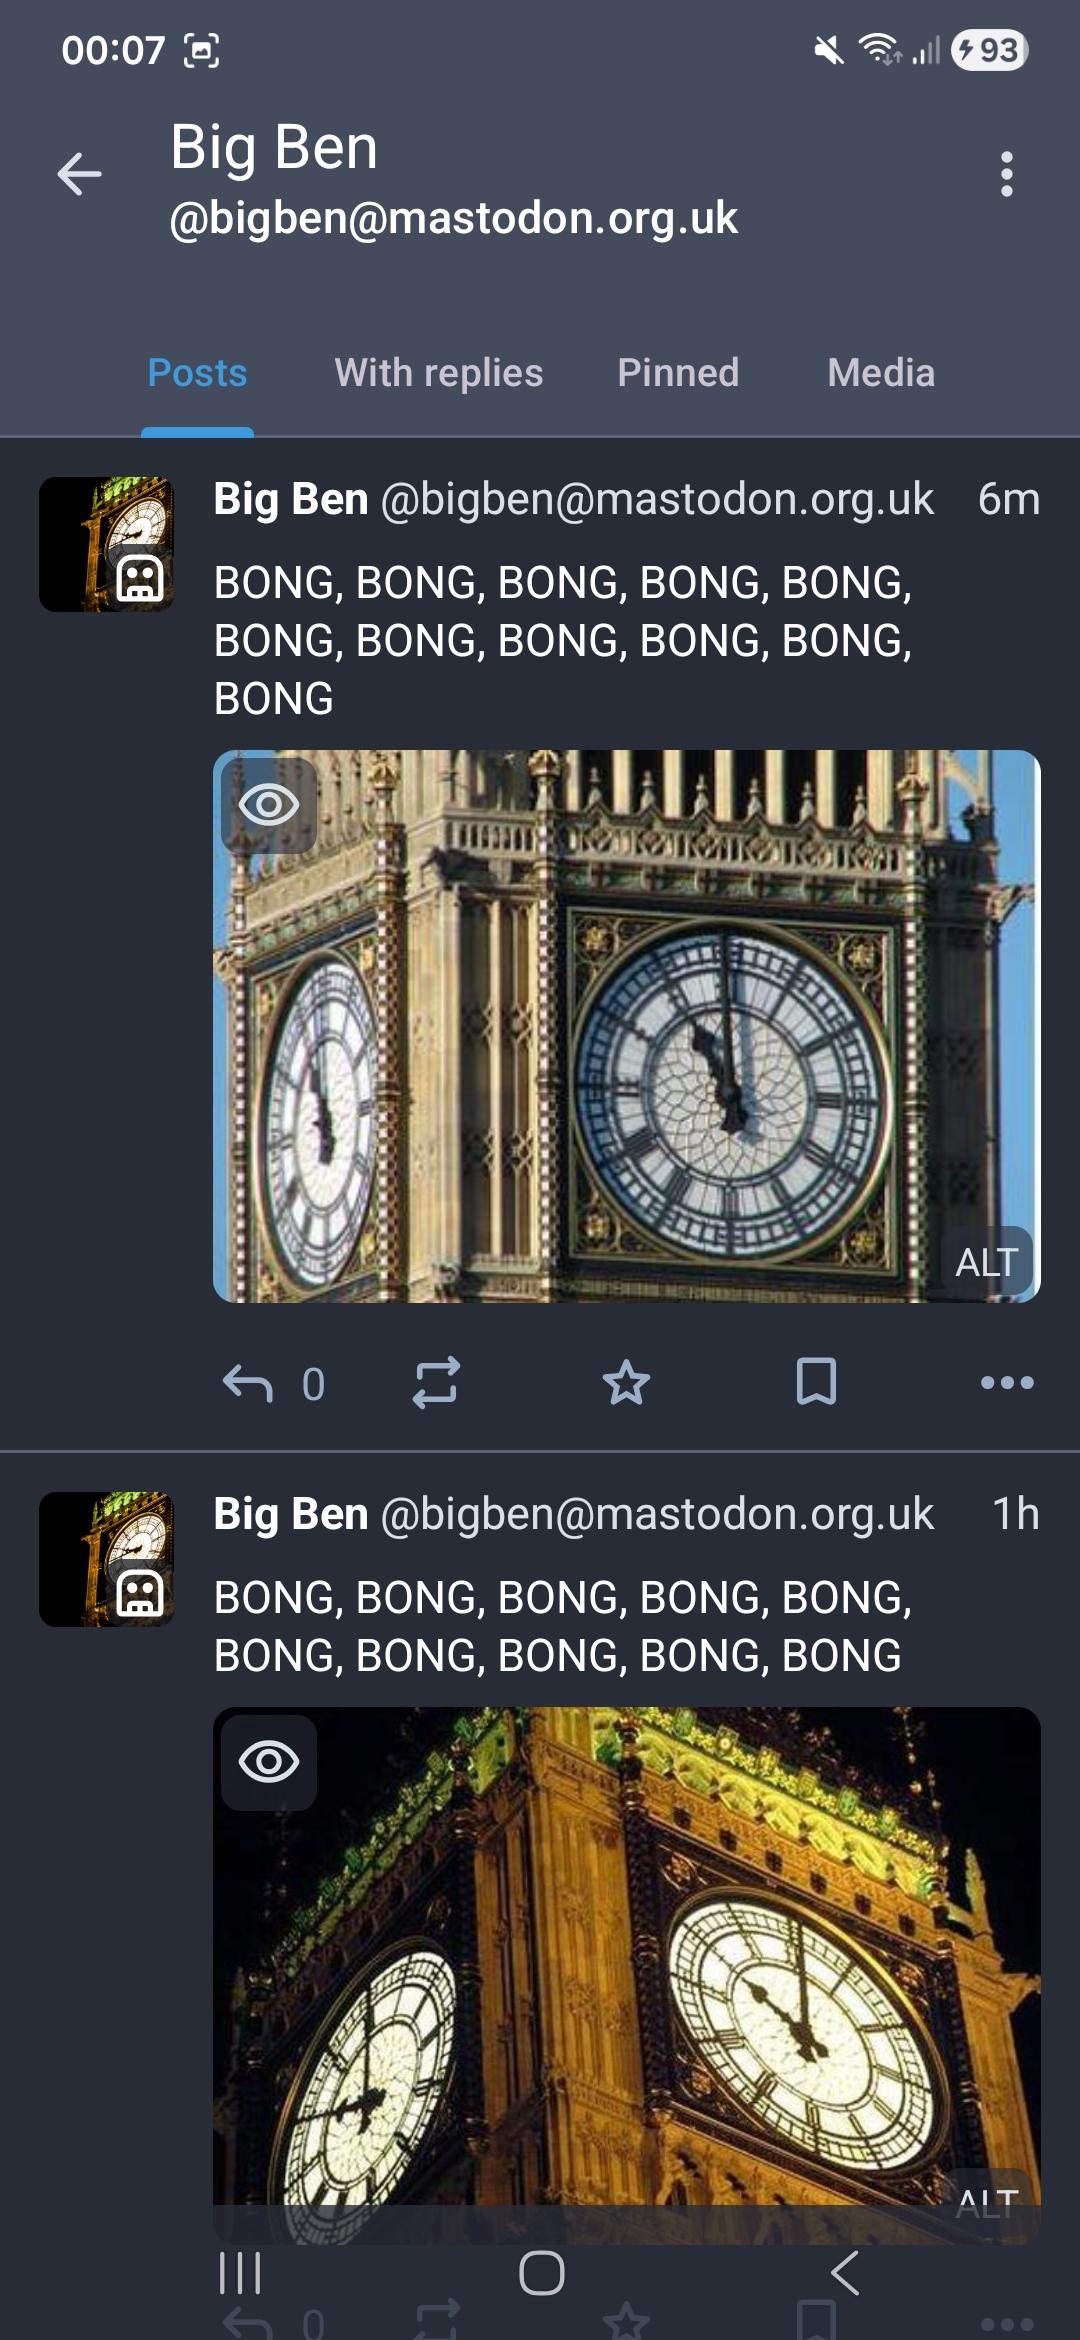Screen dimensions: 1080x2340
Task: Show ALT text for daytime clock image
Action: [986, 1262]
